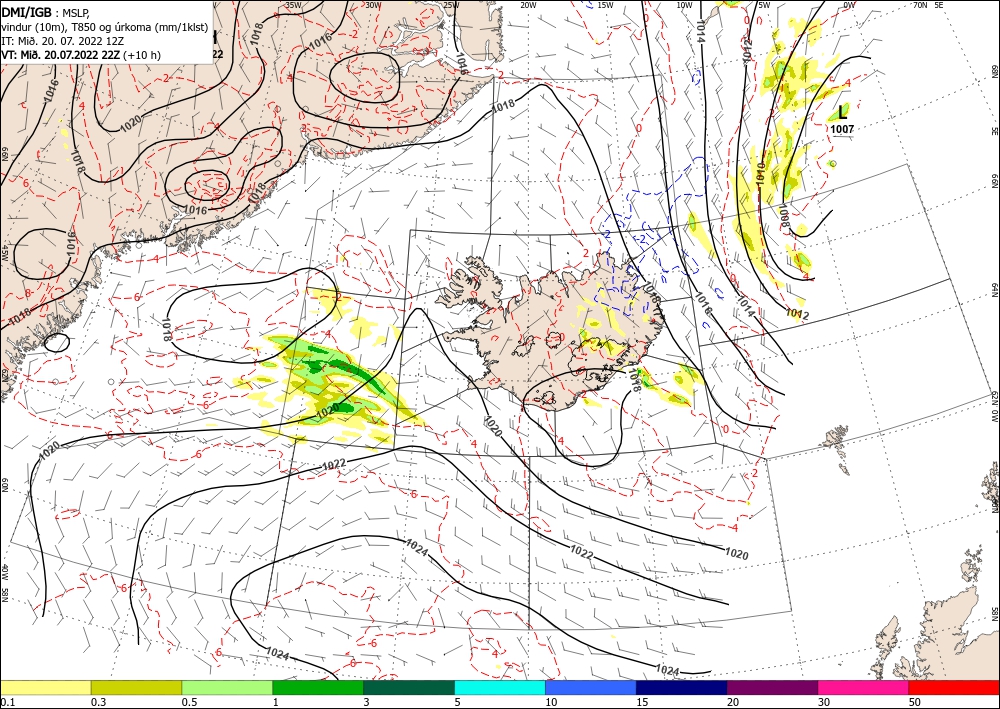
Task: Click the "L" low pressure marker
Action: pos(842,112)
